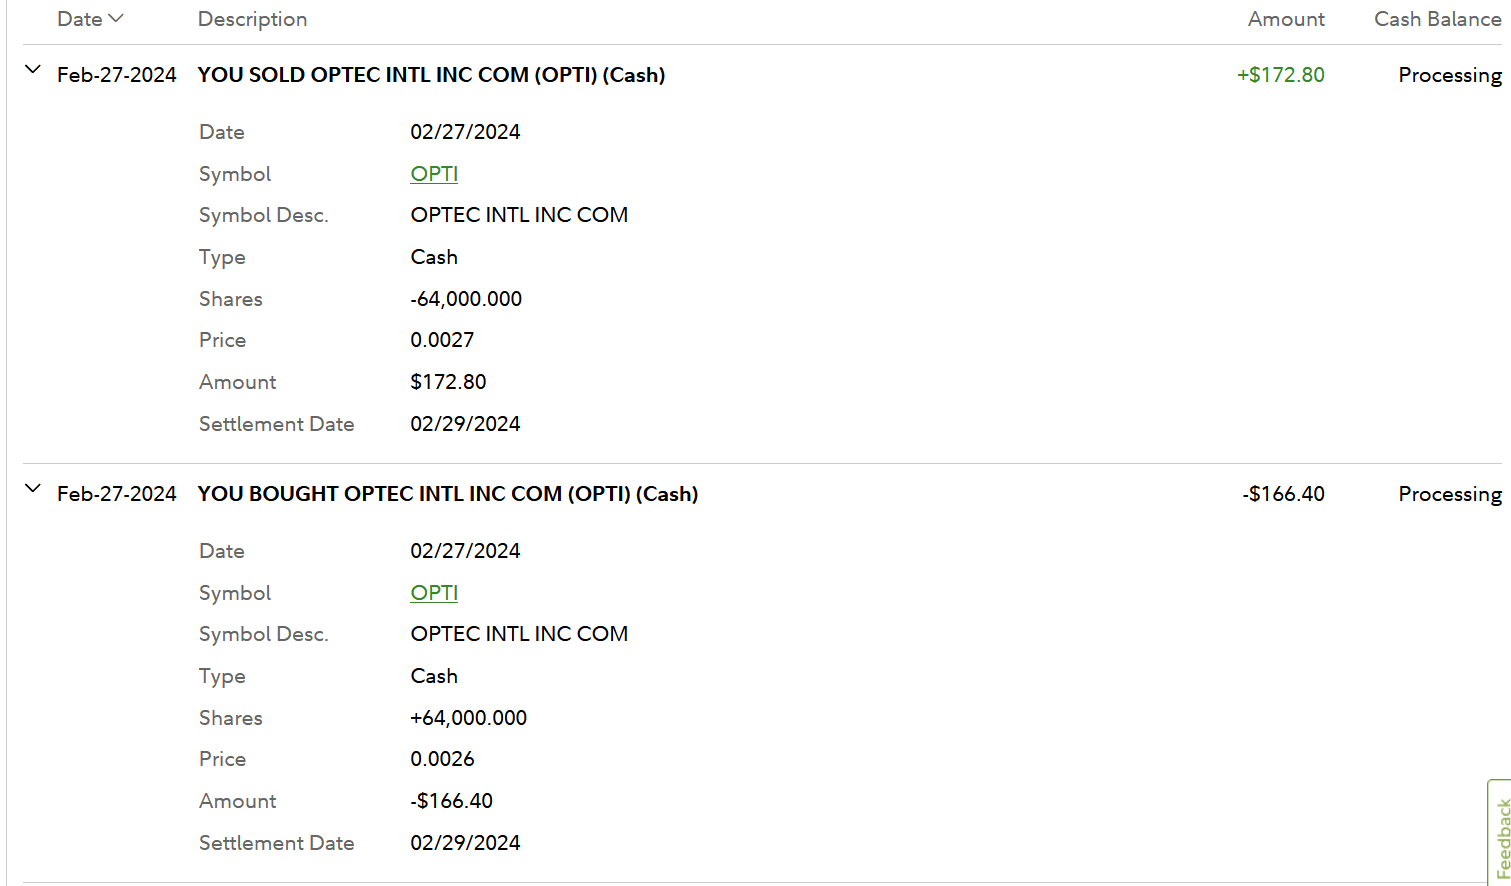Click the -$166.40 amount in bought row
The image size is (1511, 886).
coord(1283,494)
